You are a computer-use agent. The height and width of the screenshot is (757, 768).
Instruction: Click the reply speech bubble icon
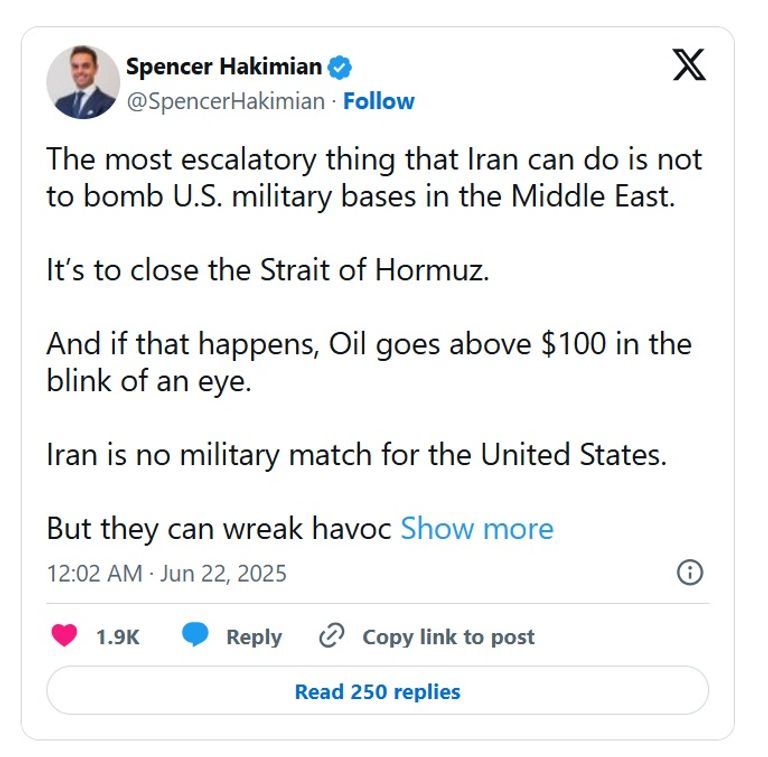point(195,636)
